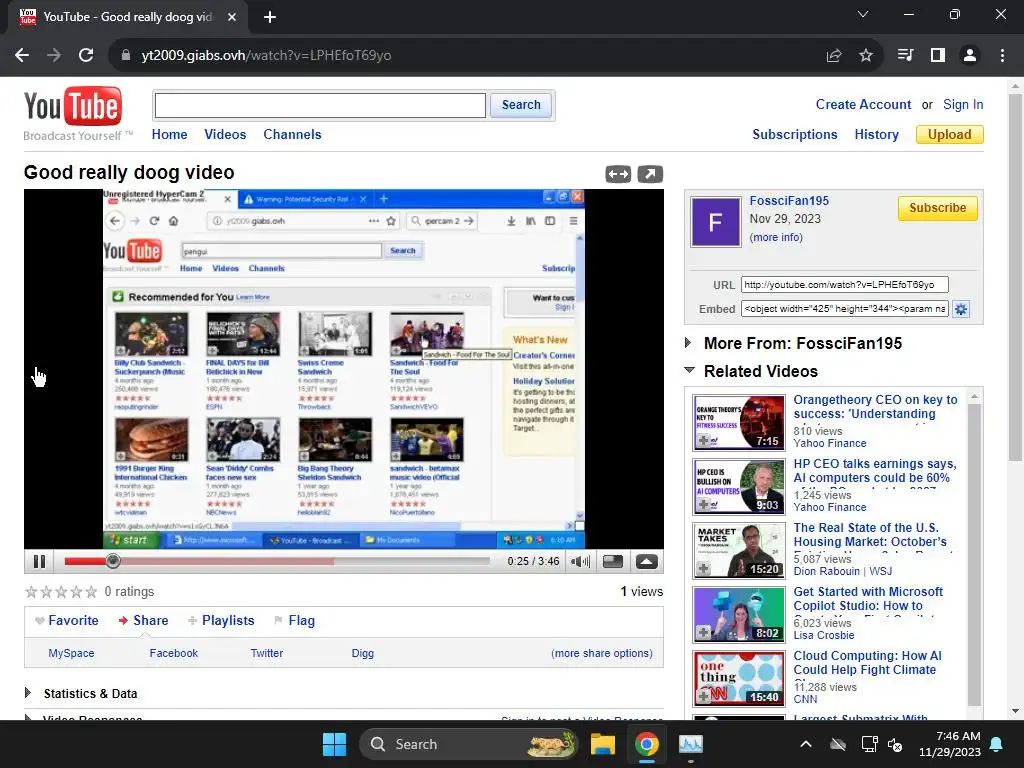Viewport: 1024px width, 768px height.
Task: Go back in Chrome
Action: coord(22,56)
